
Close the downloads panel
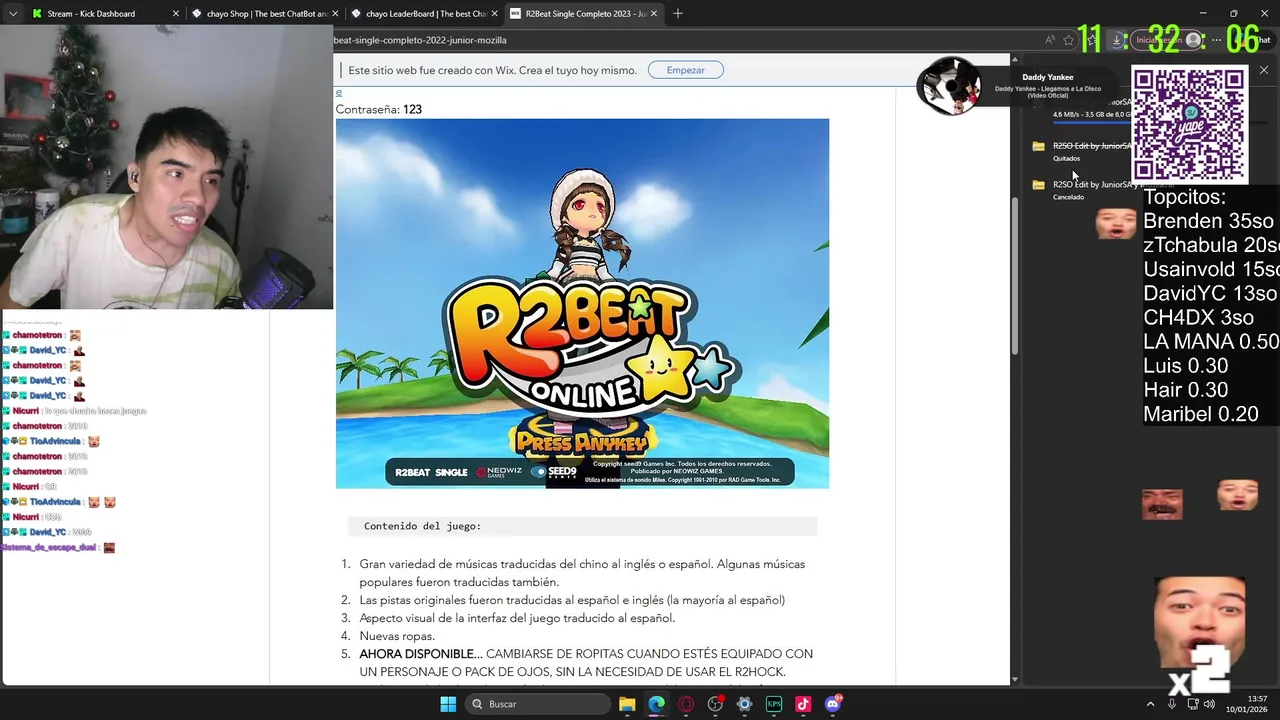coord(1264,70)
